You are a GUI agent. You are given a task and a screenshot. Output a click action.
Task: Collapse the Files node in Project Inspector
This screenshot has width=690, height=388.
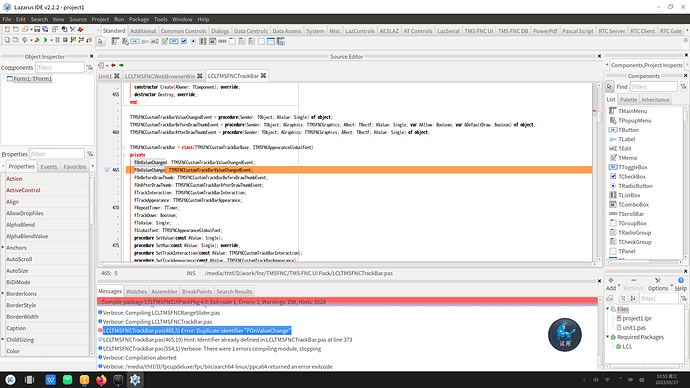click(x=608, y=309)
